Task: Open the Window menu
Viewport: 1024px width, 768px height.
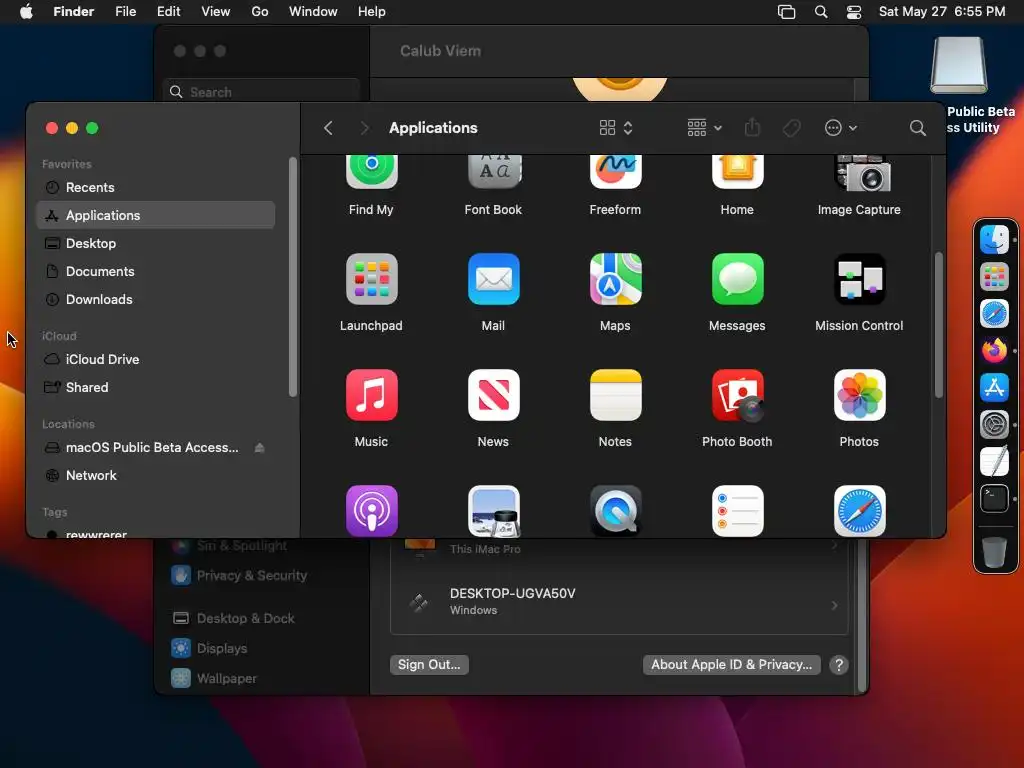Action: pyautogui.click(x=313, y=12)
